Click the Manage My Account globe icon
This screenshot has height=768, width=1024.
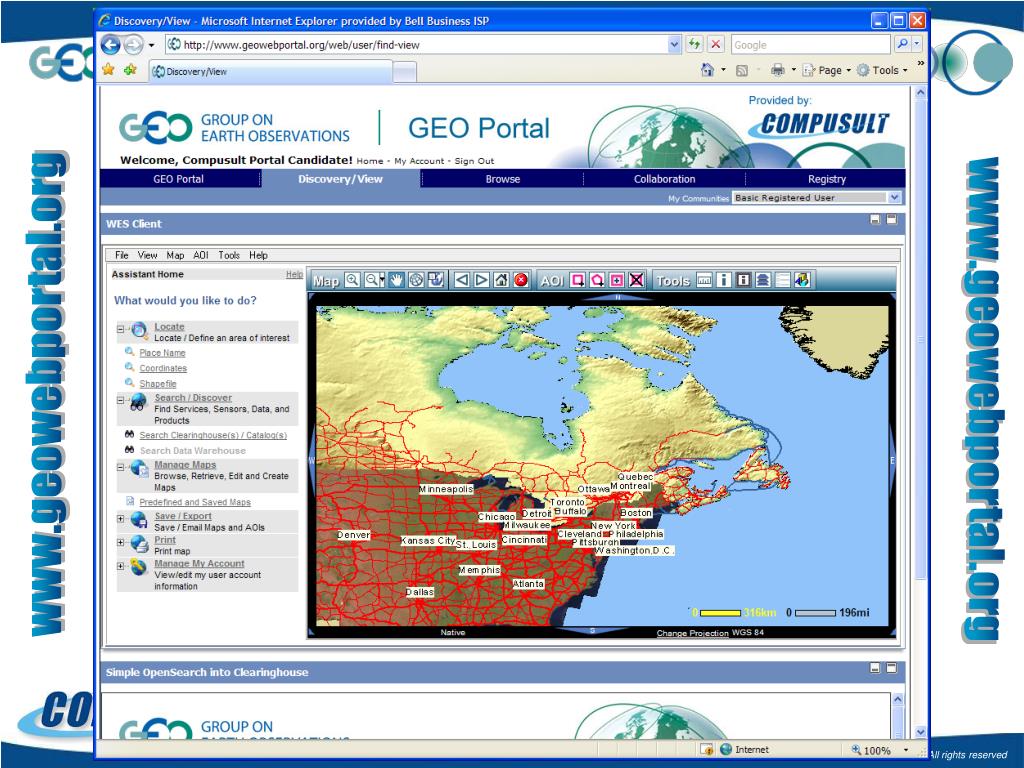click(138, 567)
